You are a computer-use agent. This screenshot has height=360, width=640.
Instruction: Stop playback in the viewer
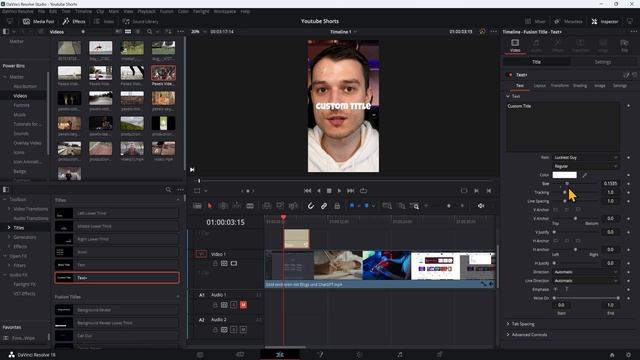point(329,191)
